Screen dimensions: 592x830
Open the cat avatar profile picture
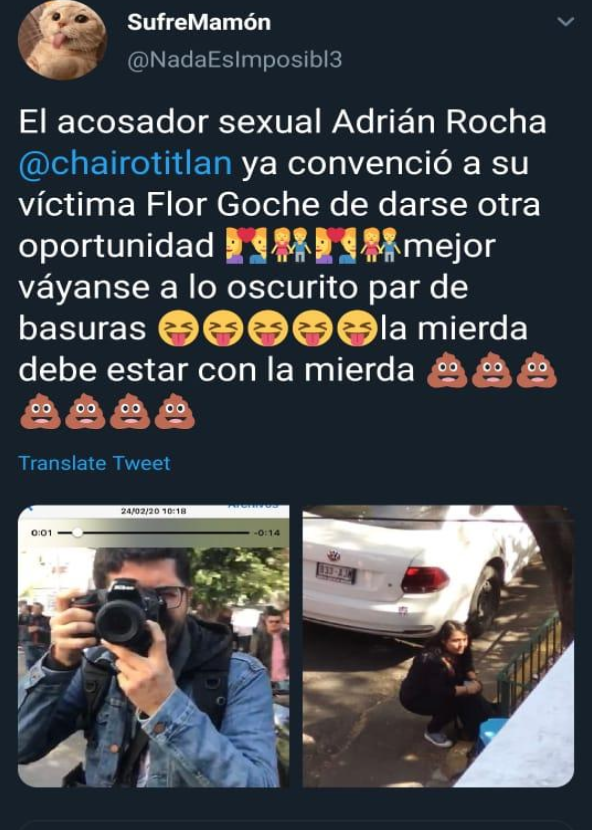[62, 38]
